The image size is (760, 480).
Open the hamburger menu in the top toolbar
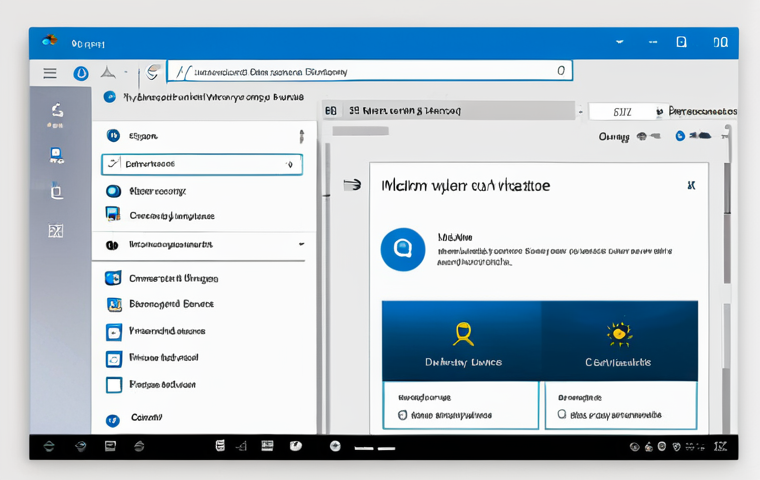[x=50, y=73]
